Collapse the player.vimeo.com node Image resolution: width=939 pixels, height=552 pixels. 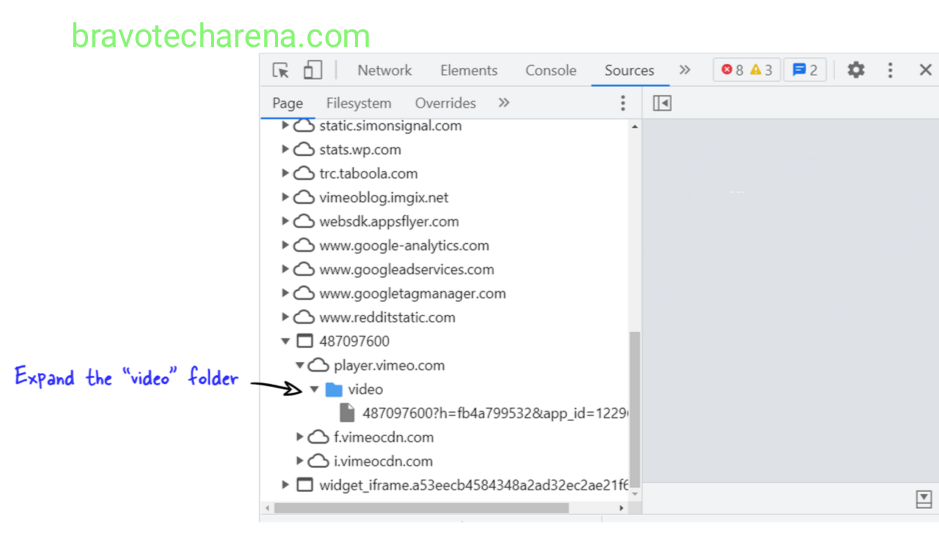pos(300,365)
